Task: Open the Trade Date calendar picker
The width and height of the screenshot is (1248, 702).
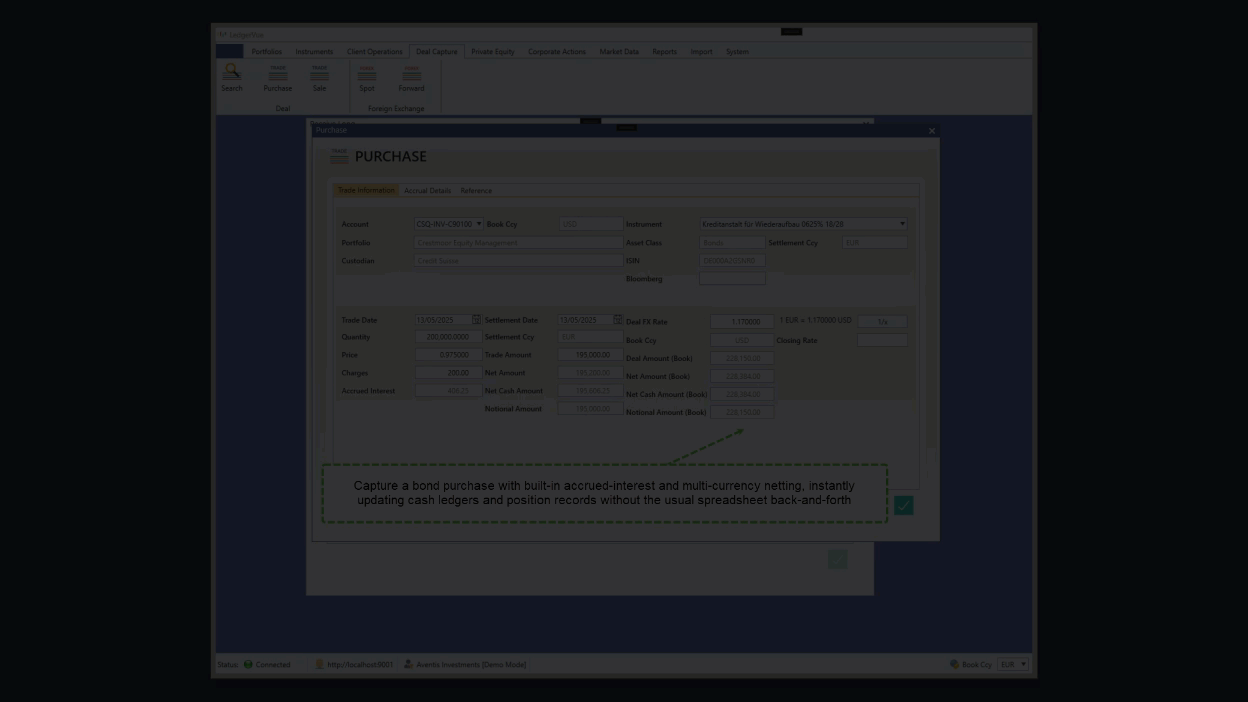Action: [477, 320]
